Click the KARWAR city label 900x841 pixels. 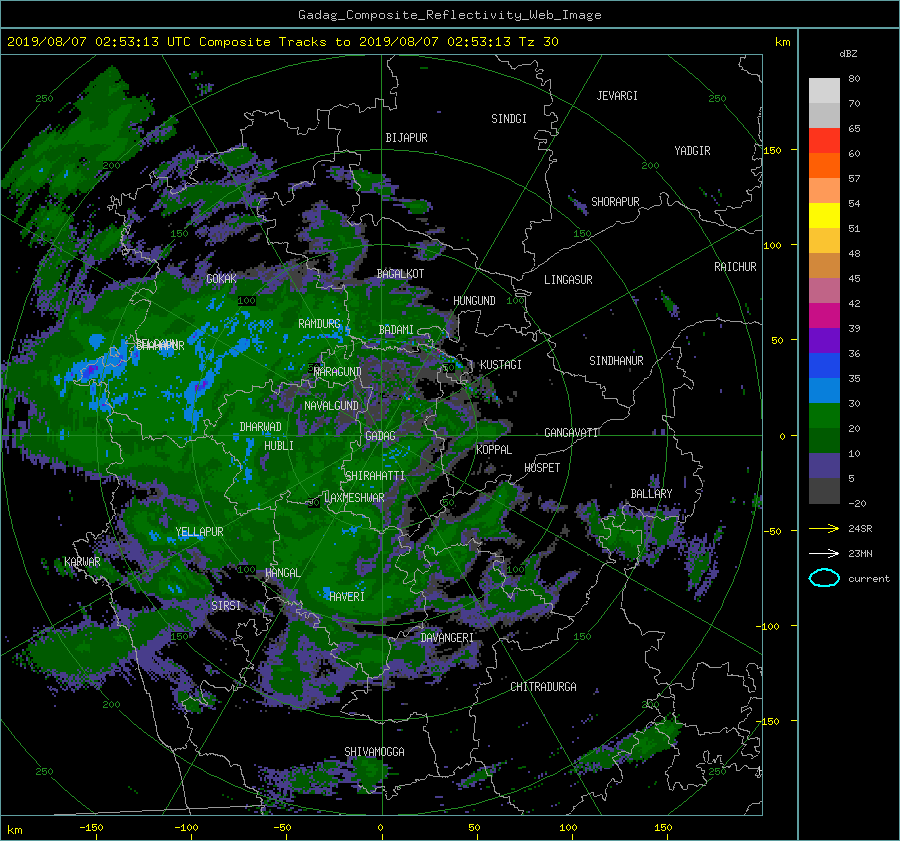pyautogui.click(x=82, y=562)
